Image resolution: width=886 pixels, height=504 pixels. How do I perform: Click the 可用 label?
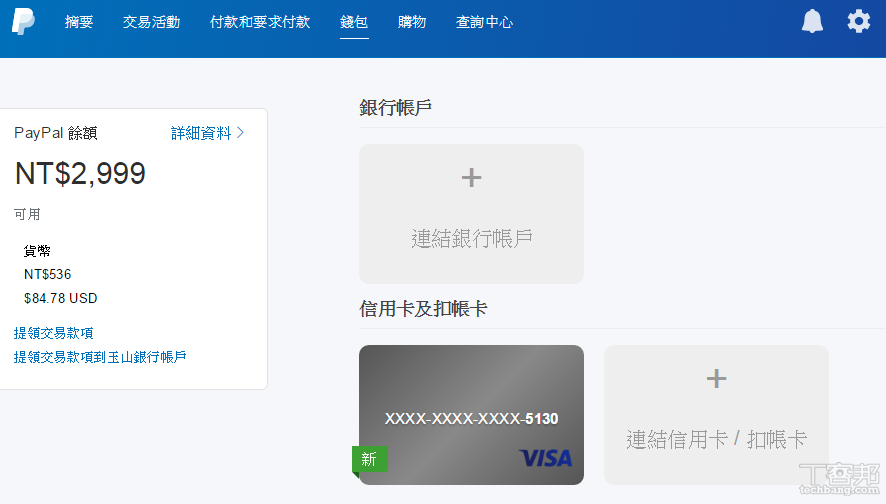tap(27, 215)
